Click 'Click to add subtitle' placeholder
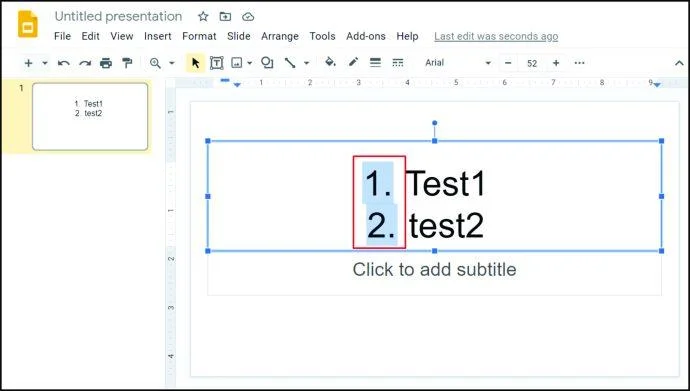This screenshot has width=690, height=391. coord(434,270)
